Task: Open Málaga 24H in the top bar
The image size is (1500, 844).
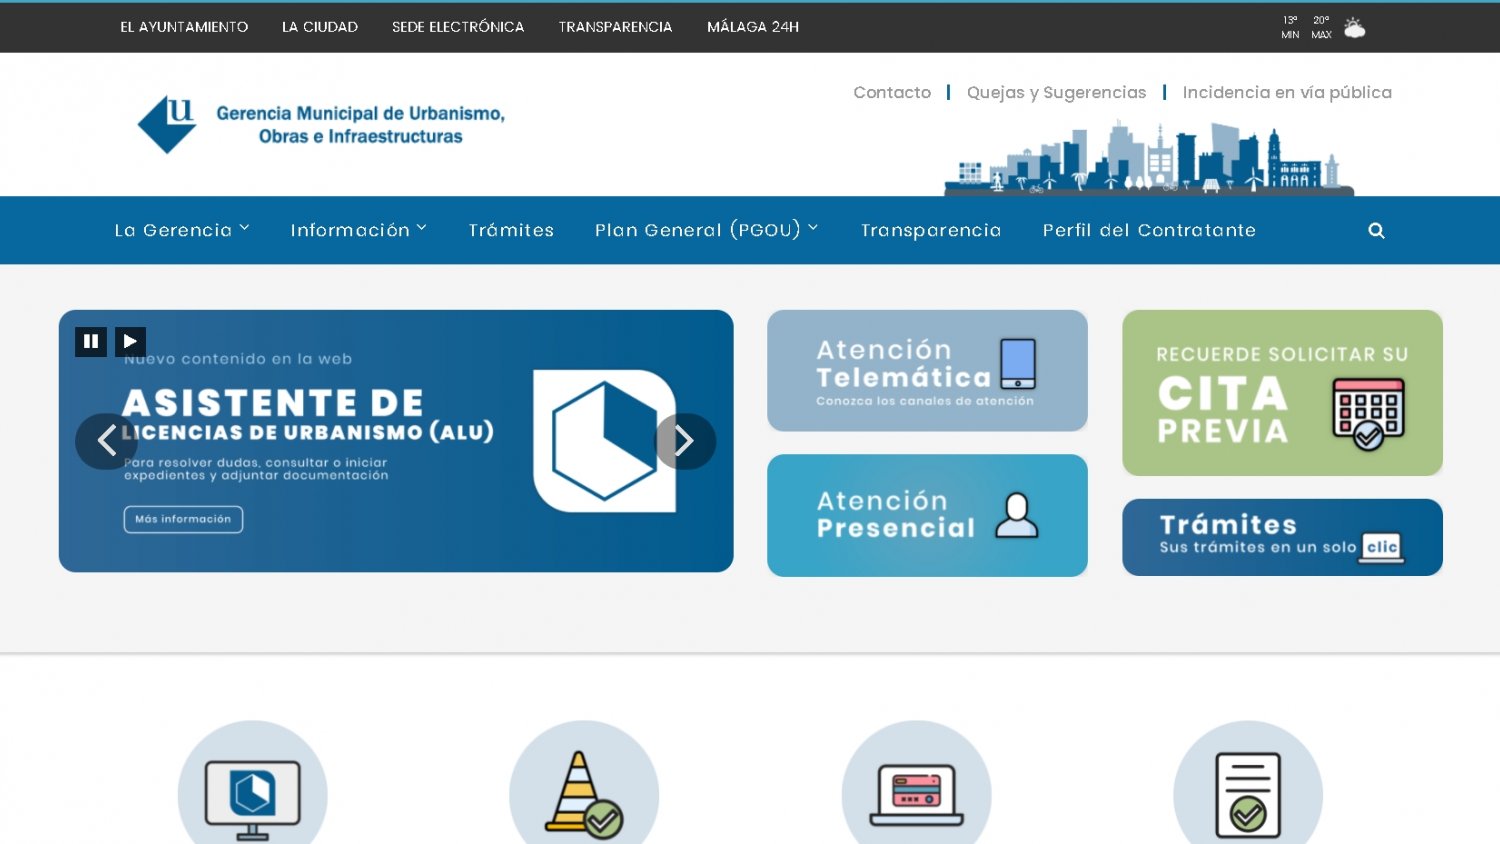Action: (753, 27)
